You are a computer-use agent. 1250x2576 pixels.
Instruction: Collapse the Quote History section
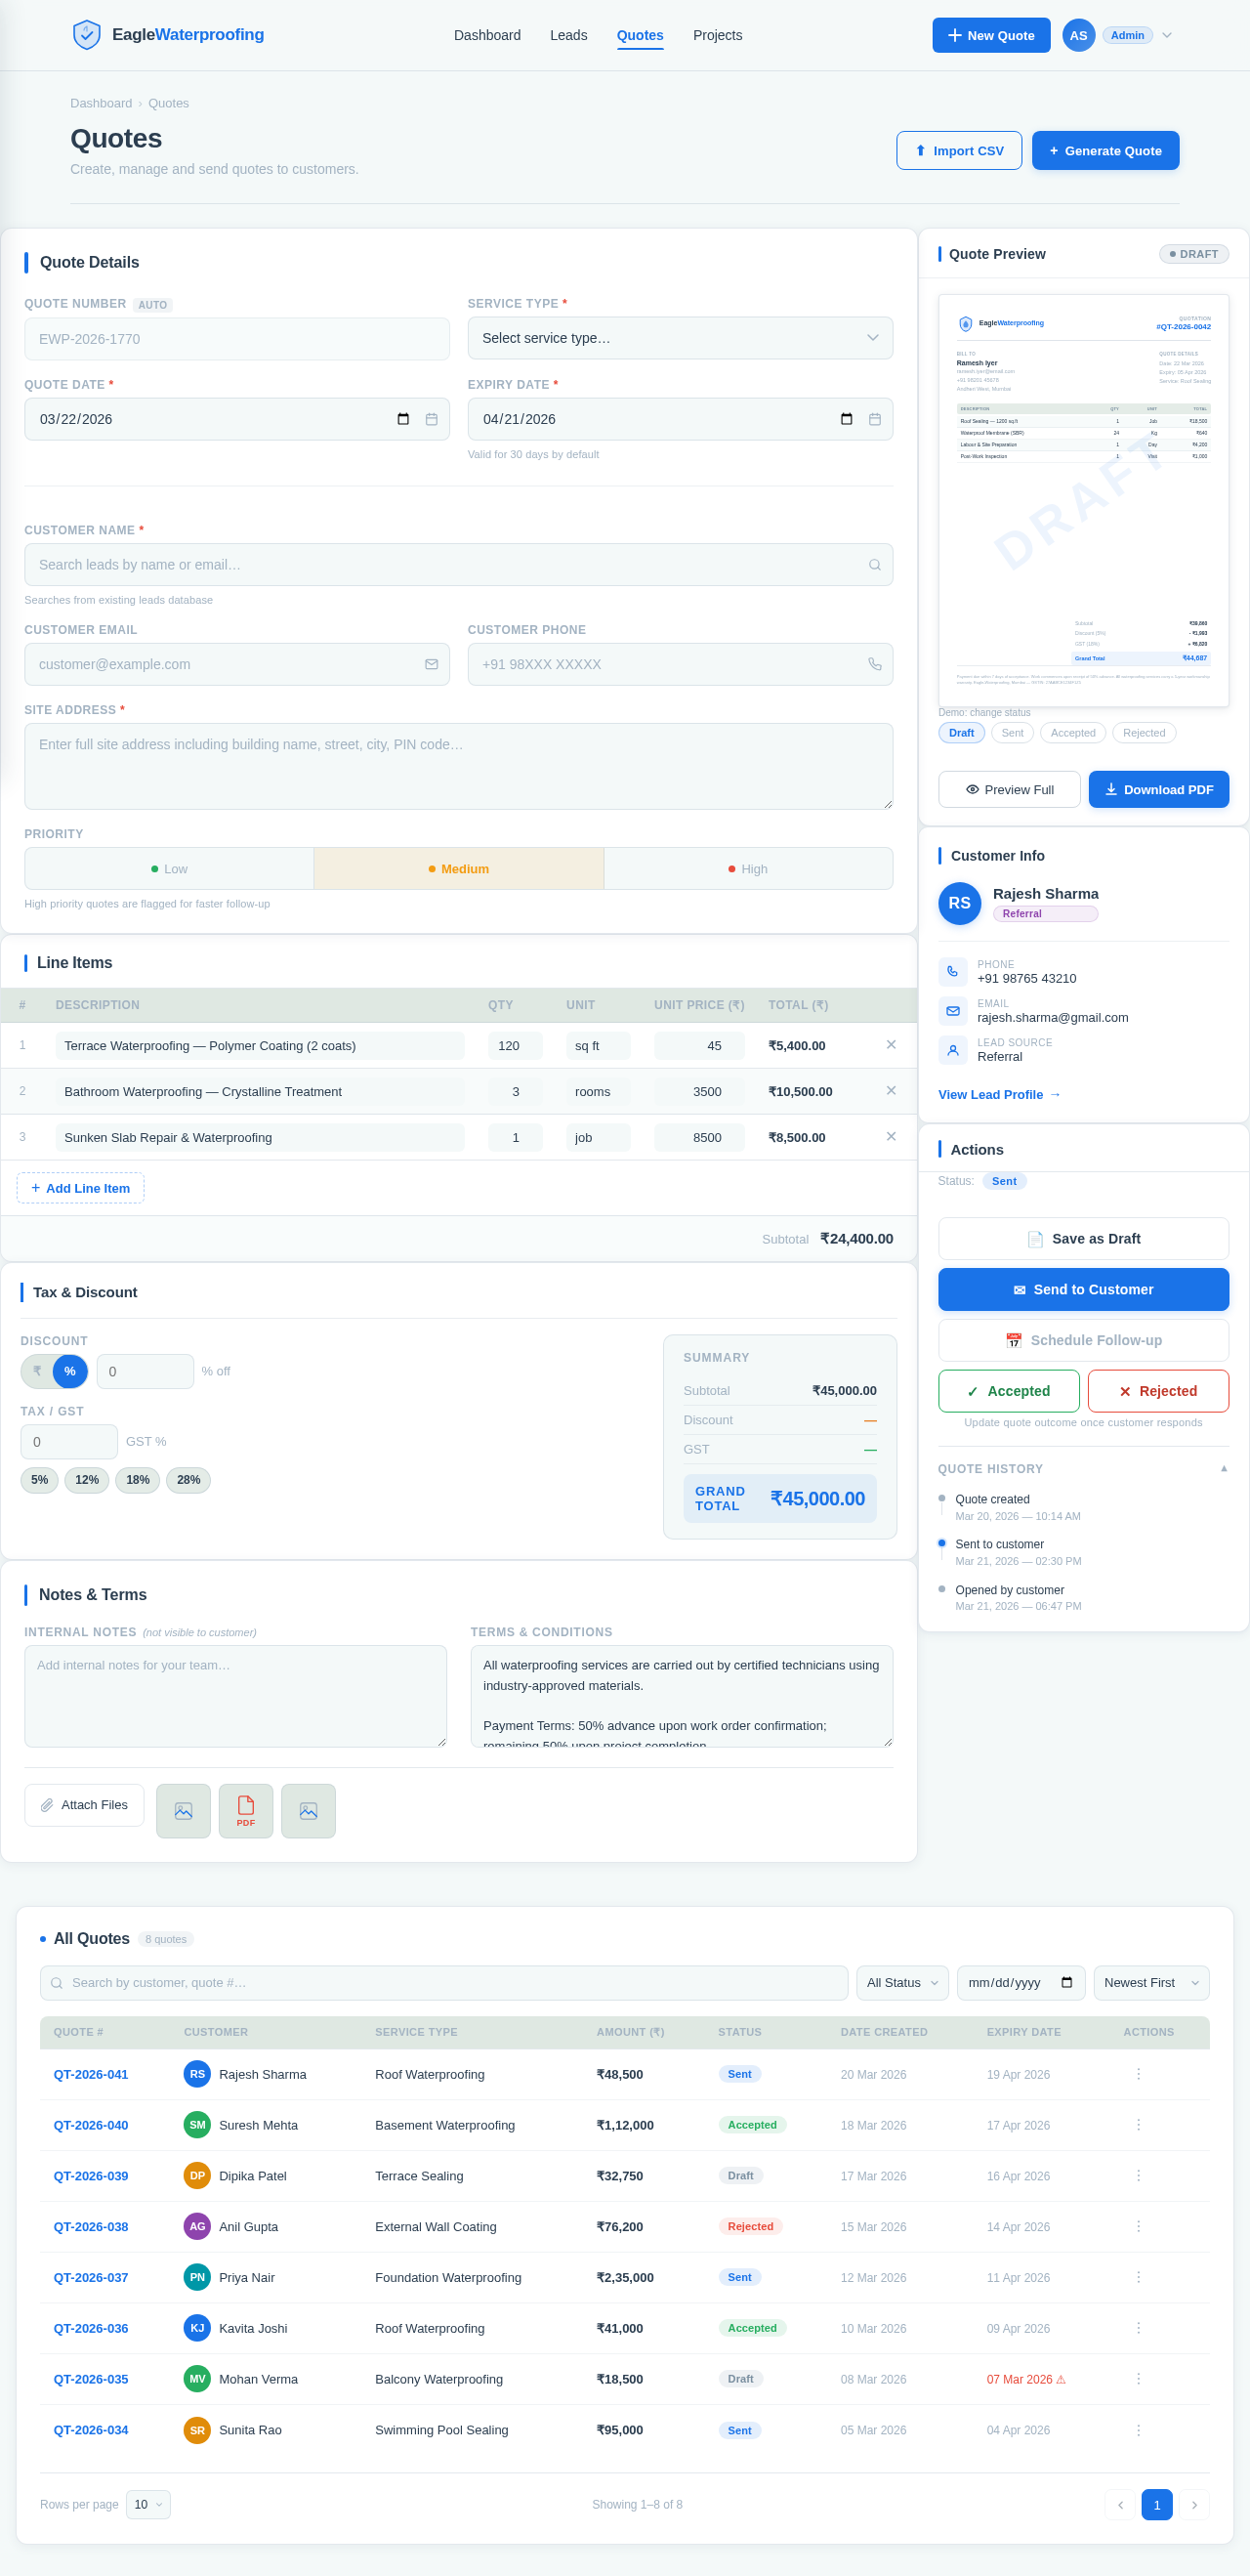click(x=1223, y=1469)
